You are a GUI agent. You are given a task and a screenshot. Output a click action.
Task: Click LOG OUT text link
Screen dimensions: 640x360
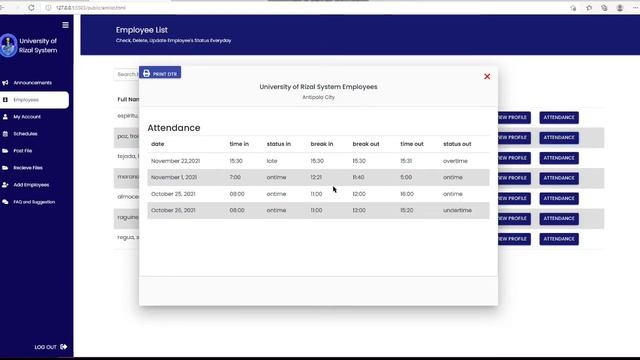(x=45, y=347)
